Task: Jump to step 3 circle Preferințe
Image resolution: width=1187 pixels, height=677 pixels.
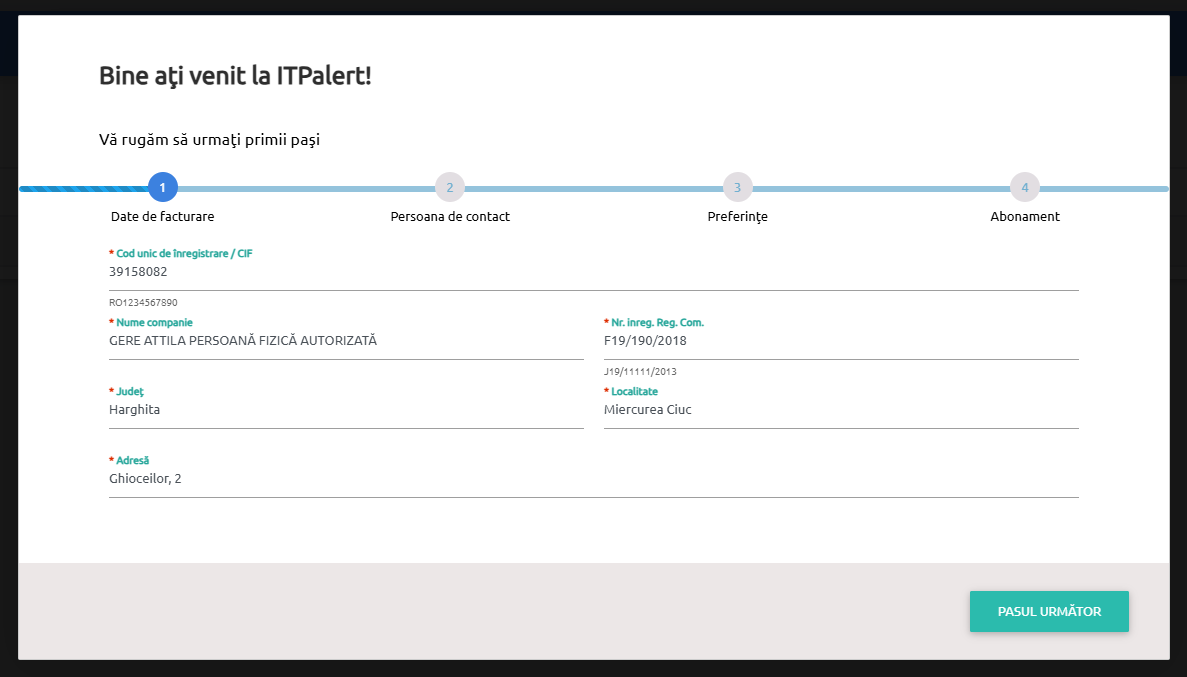Action: (737, 187)
